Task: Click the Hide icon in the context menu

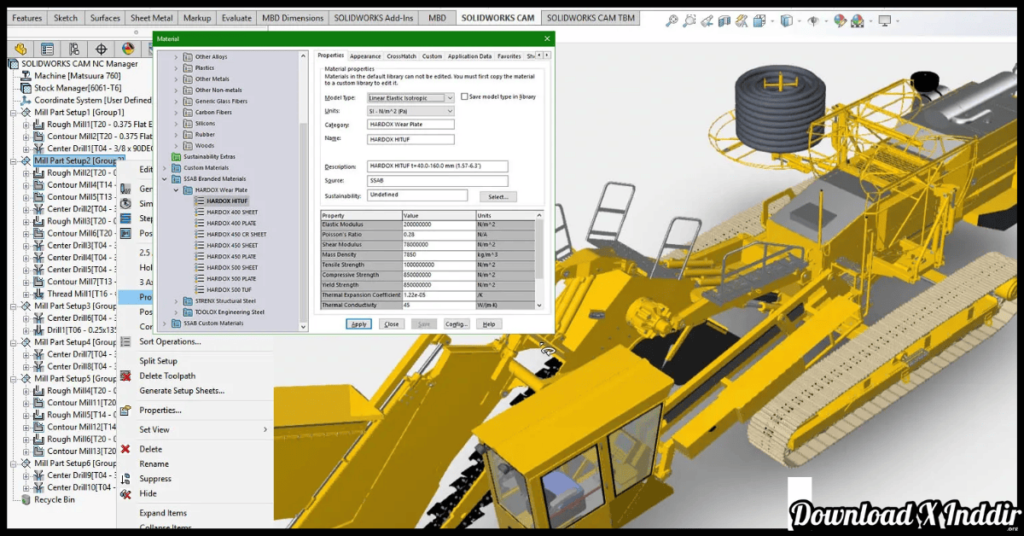Action: point(125,494)
